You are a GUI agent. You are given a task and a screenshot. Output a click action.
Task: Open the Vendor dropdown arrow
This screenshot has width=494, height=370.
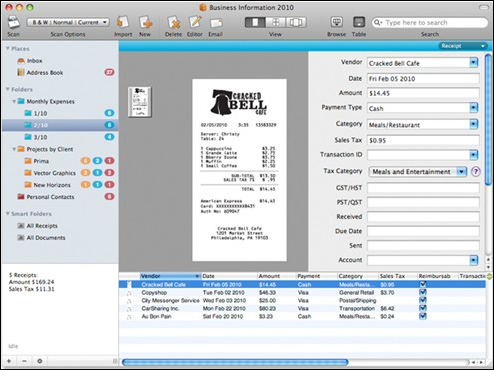coord(474,63)
